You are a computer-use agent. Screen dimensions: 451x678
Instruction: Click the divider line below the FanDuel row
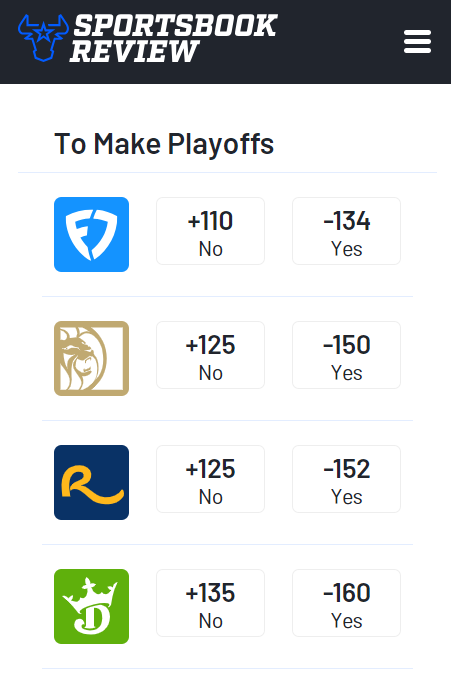tap(227, 297)
